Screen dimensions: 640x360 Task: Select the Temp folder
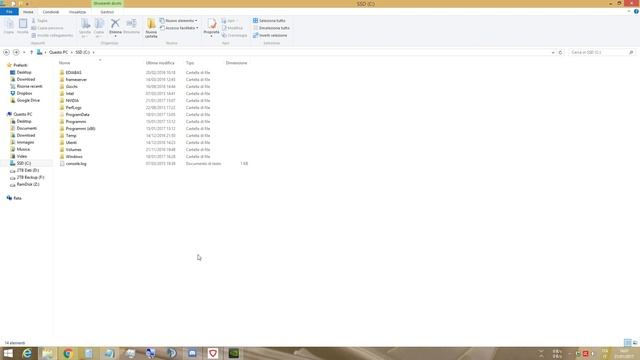(x=71, y=136)
